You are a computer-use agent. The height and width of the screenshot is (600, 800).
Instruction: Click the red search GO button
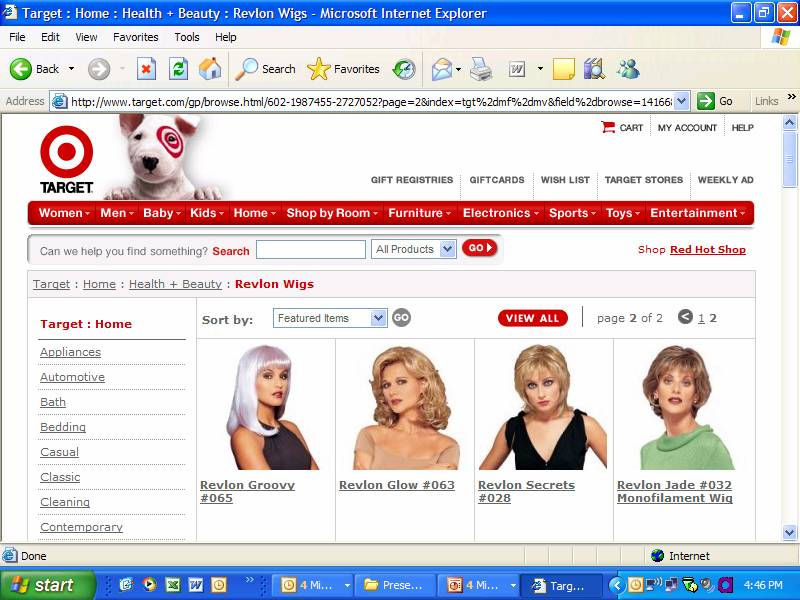point(479,248)
